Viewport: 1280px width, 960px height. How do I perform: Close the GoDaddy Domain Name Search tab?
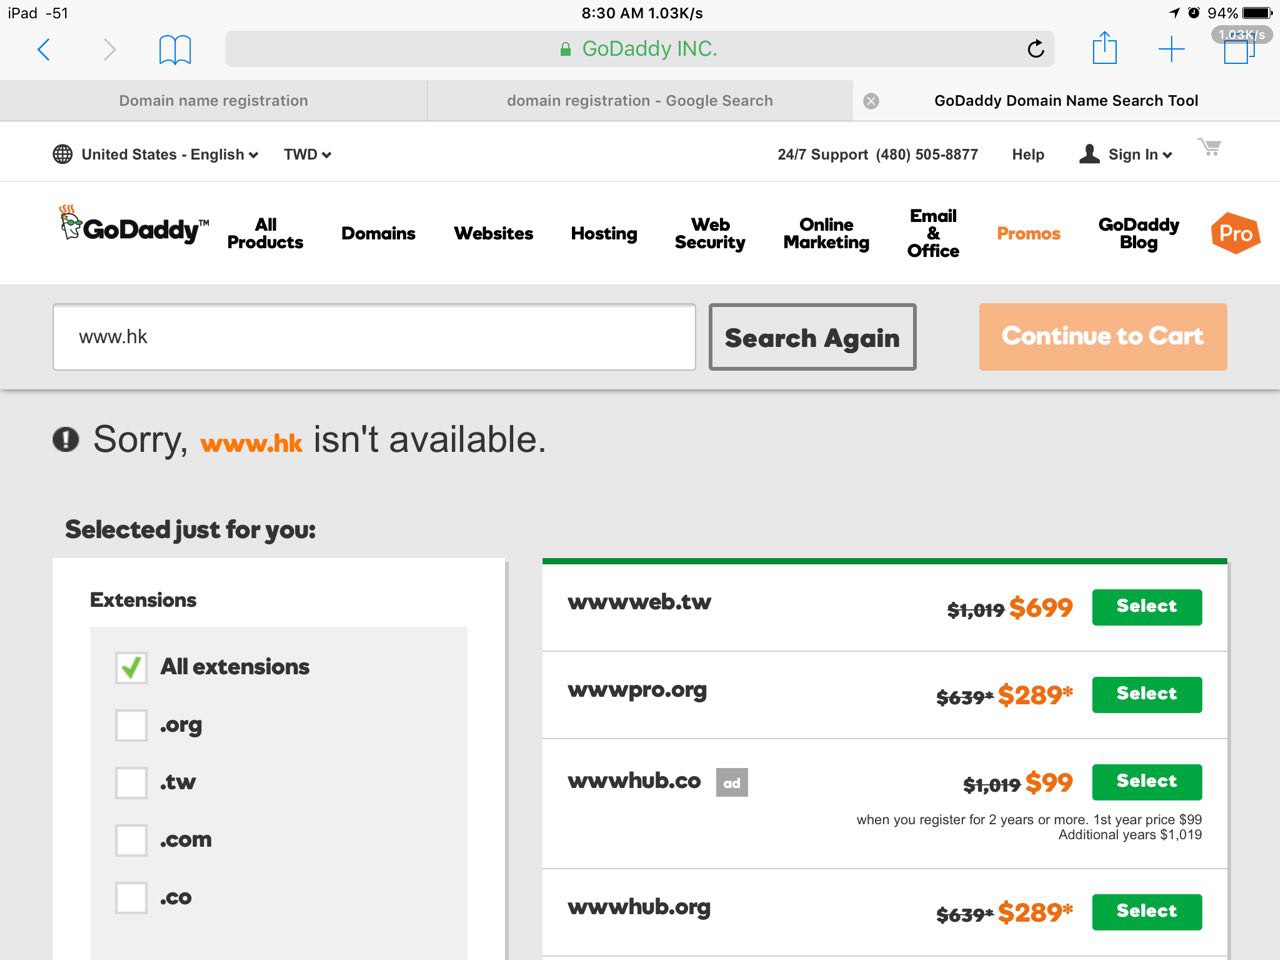871,101
